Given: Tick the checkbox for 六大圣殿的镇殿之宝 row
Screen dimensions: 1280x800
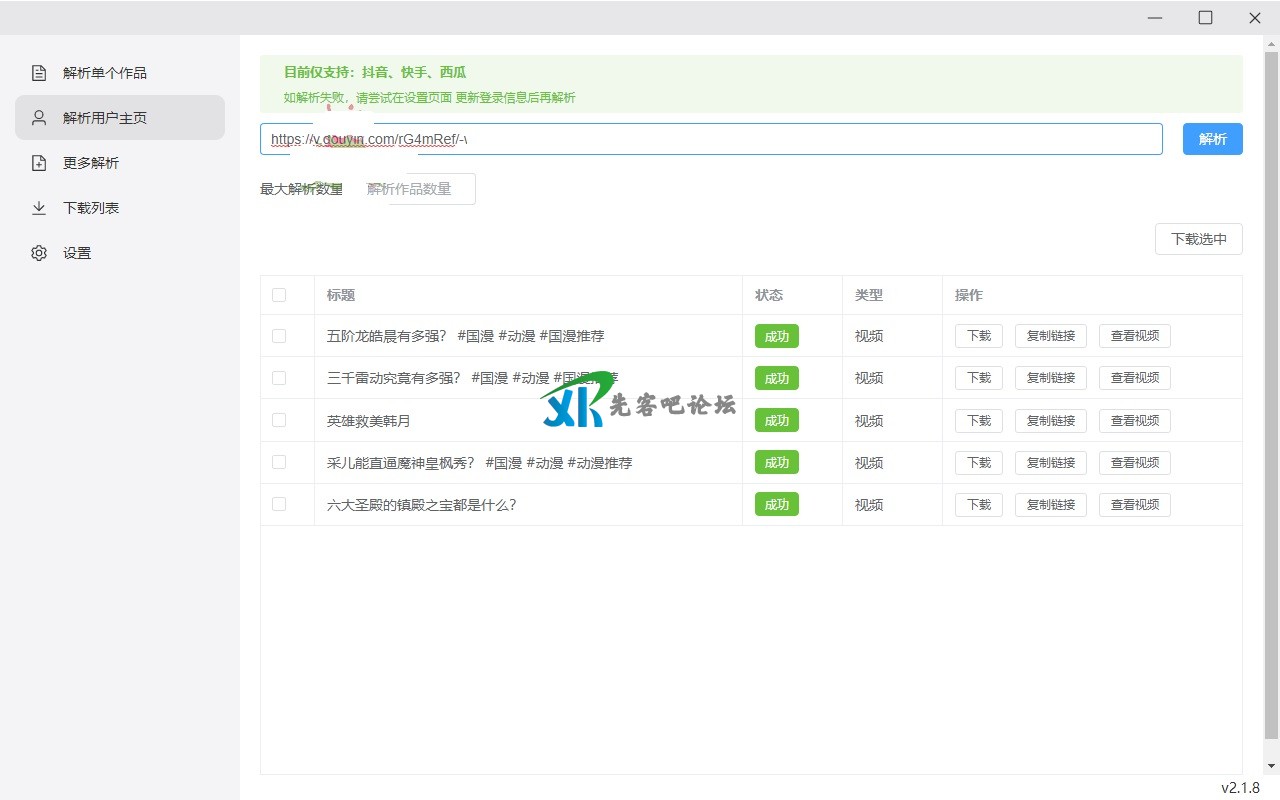Looking at the screenshot, I should coord(279,504).
